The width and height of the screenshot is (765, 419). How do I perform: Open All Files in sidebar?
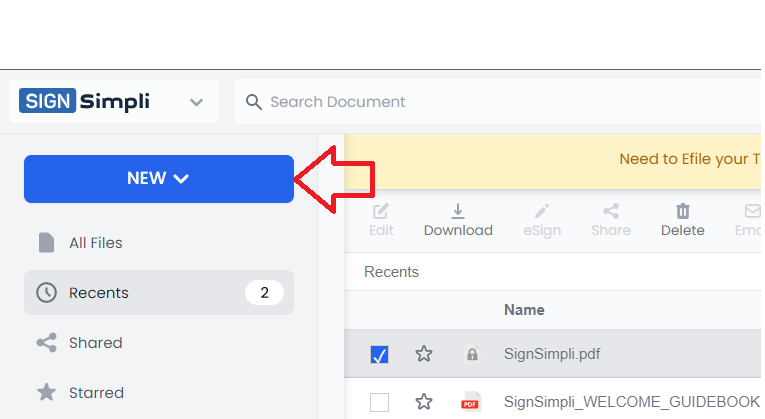point(95,243)
